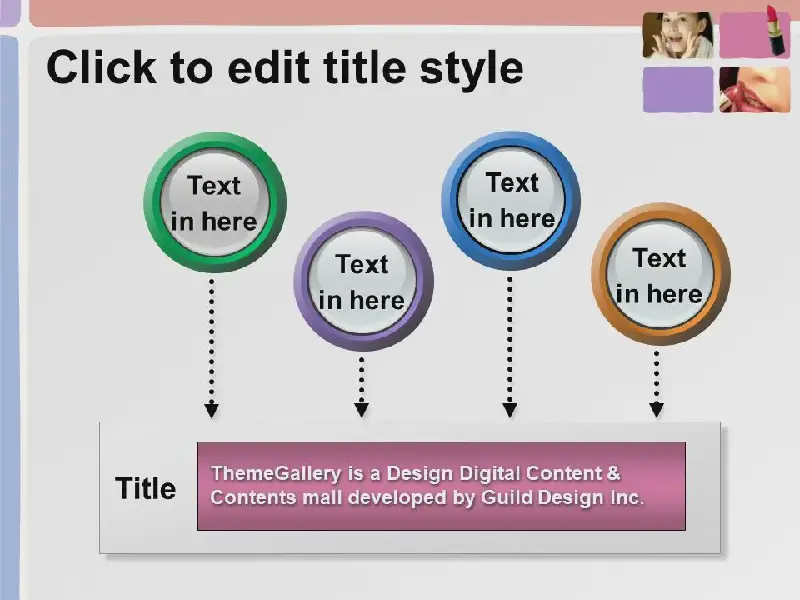Select the woman's face photo thumbnail
The width and height of the screenshot is (800, 600).
tap(678, 35)
